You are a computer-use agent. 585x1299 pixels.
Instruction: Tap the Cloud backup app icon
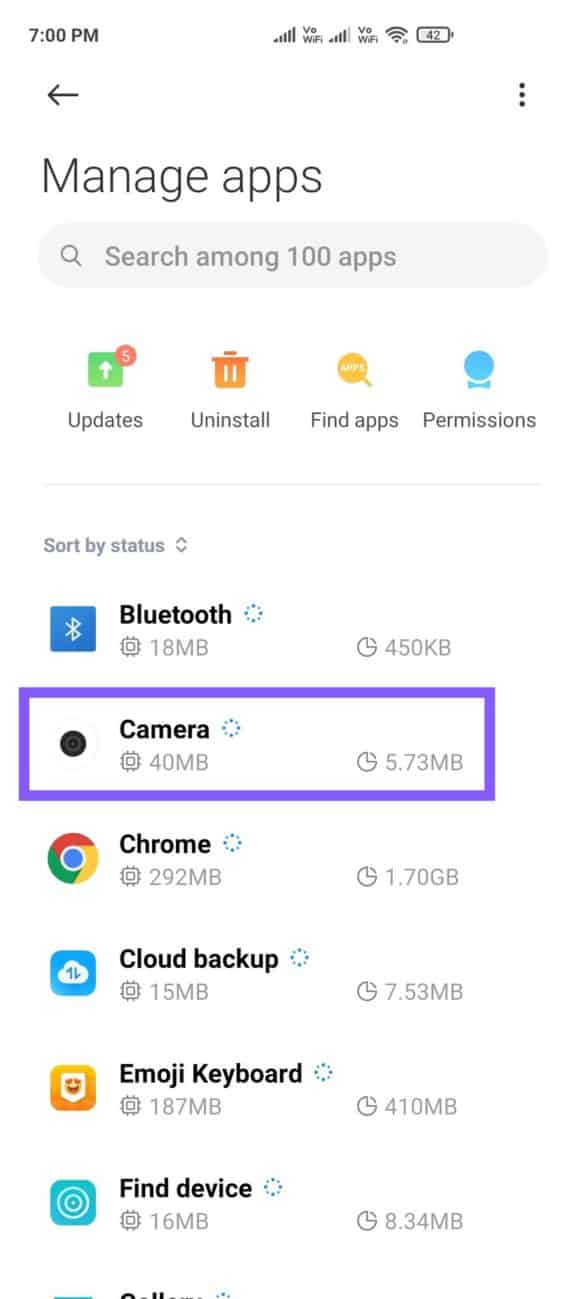pyautogui.click(x=73, y=974)
